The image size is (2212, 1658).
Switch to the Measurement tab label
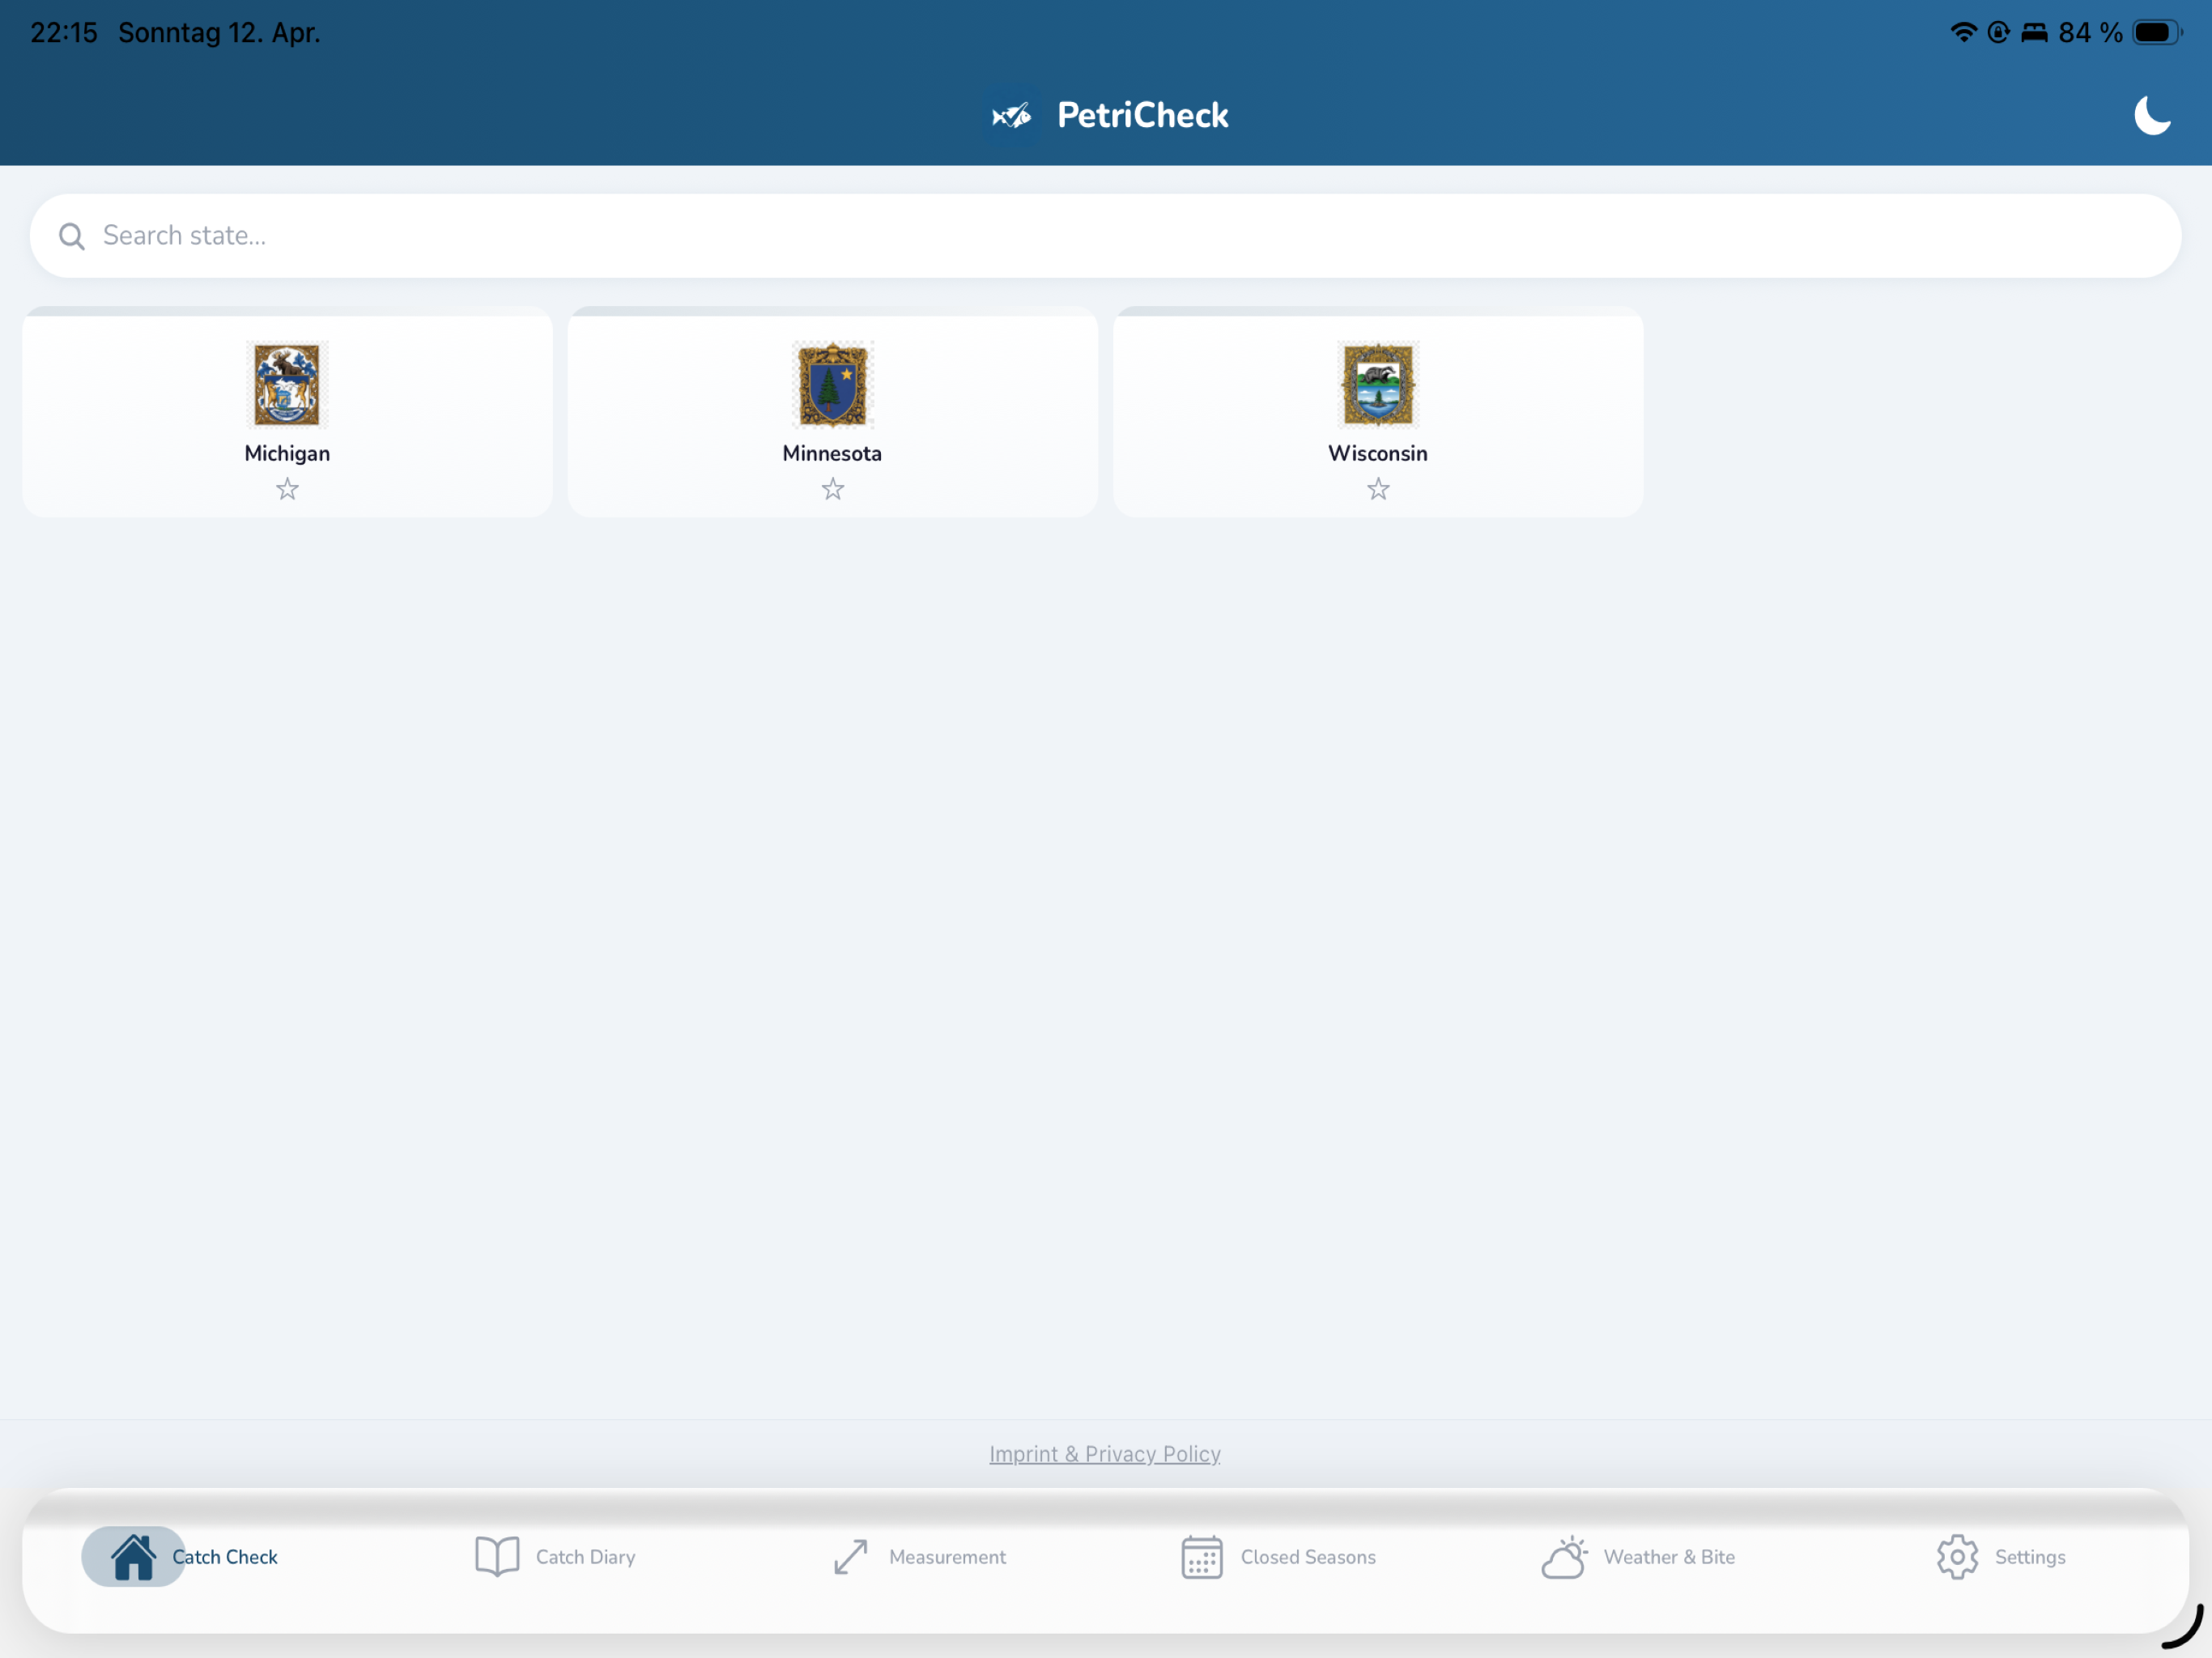point(948,1557)
